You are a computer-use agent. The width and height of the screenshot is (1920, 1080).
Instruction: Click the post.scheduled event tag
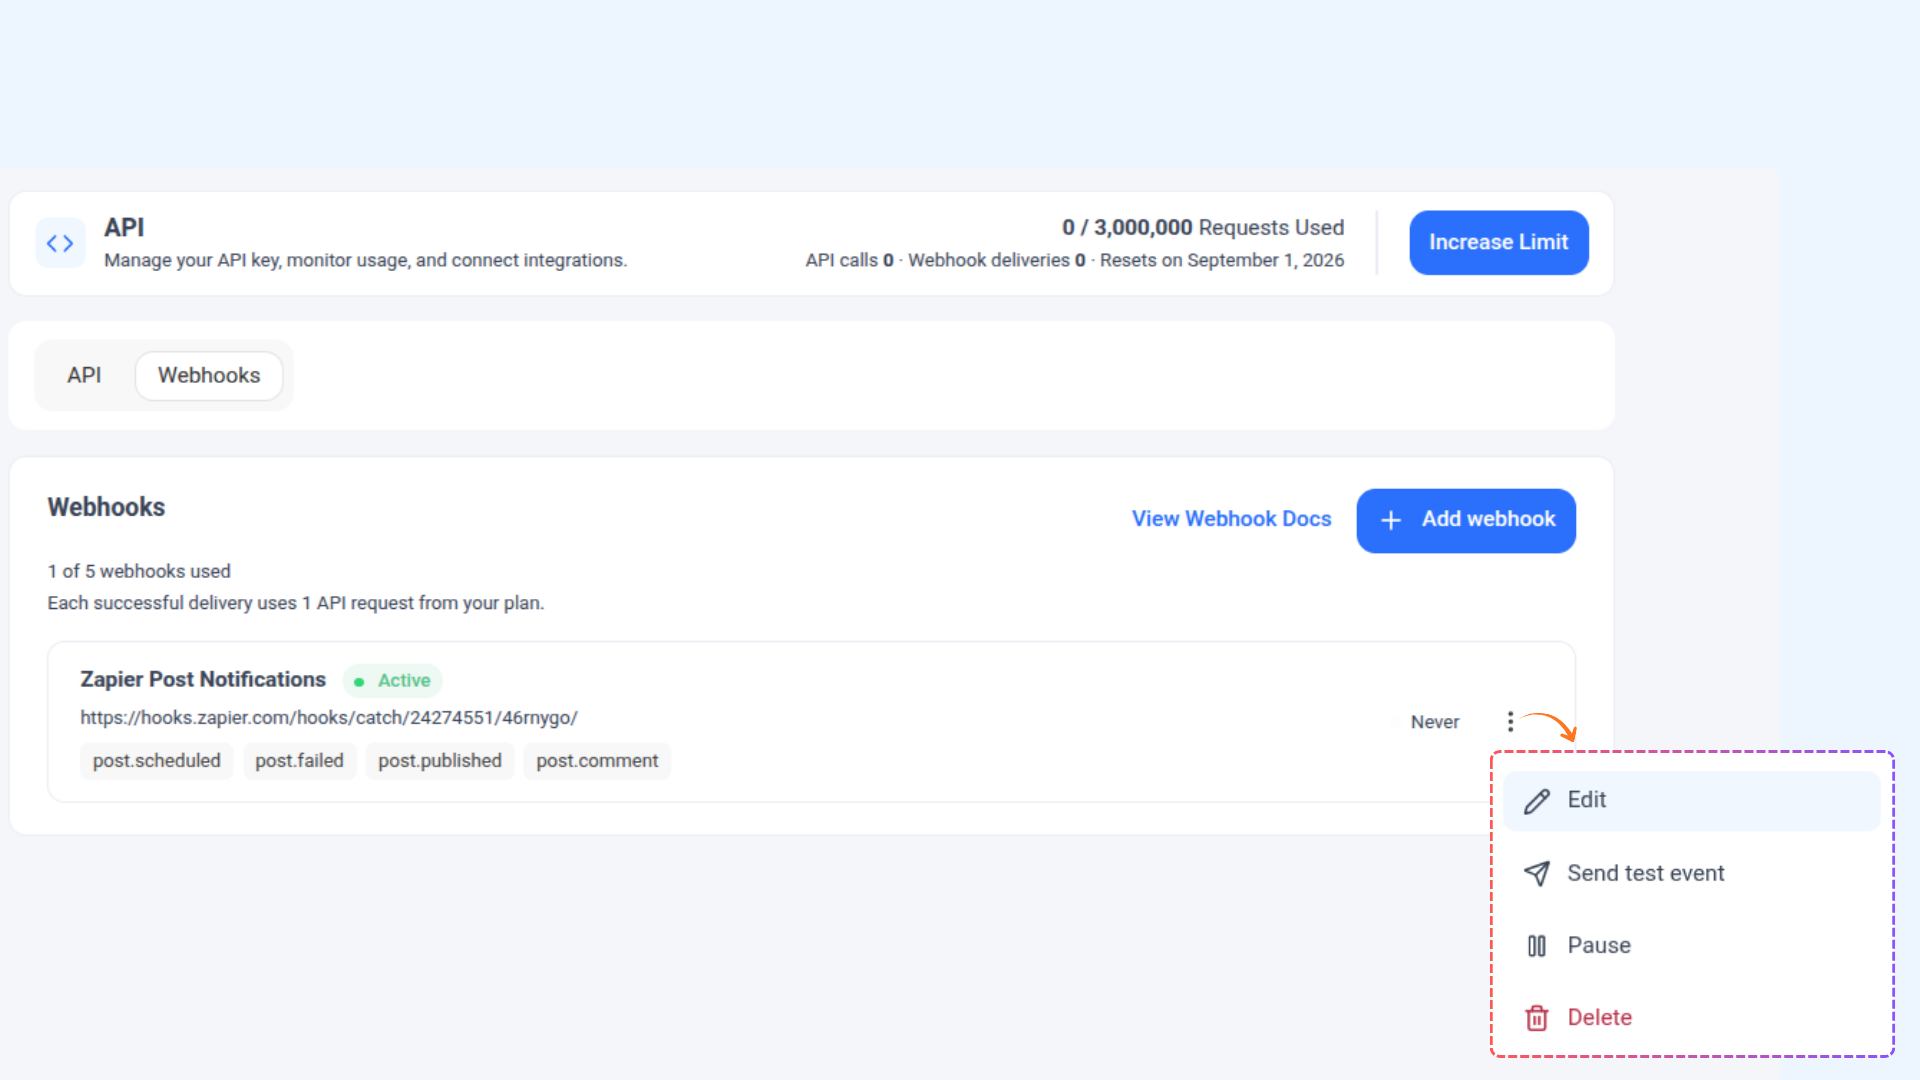[x=156, y=761]
